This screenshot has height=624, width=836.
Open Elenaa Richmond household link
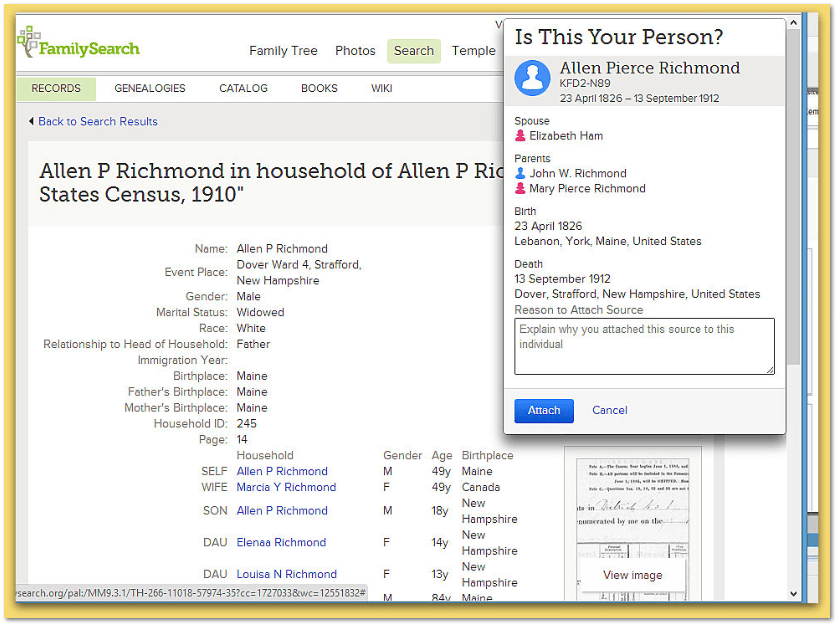point(281,542)
